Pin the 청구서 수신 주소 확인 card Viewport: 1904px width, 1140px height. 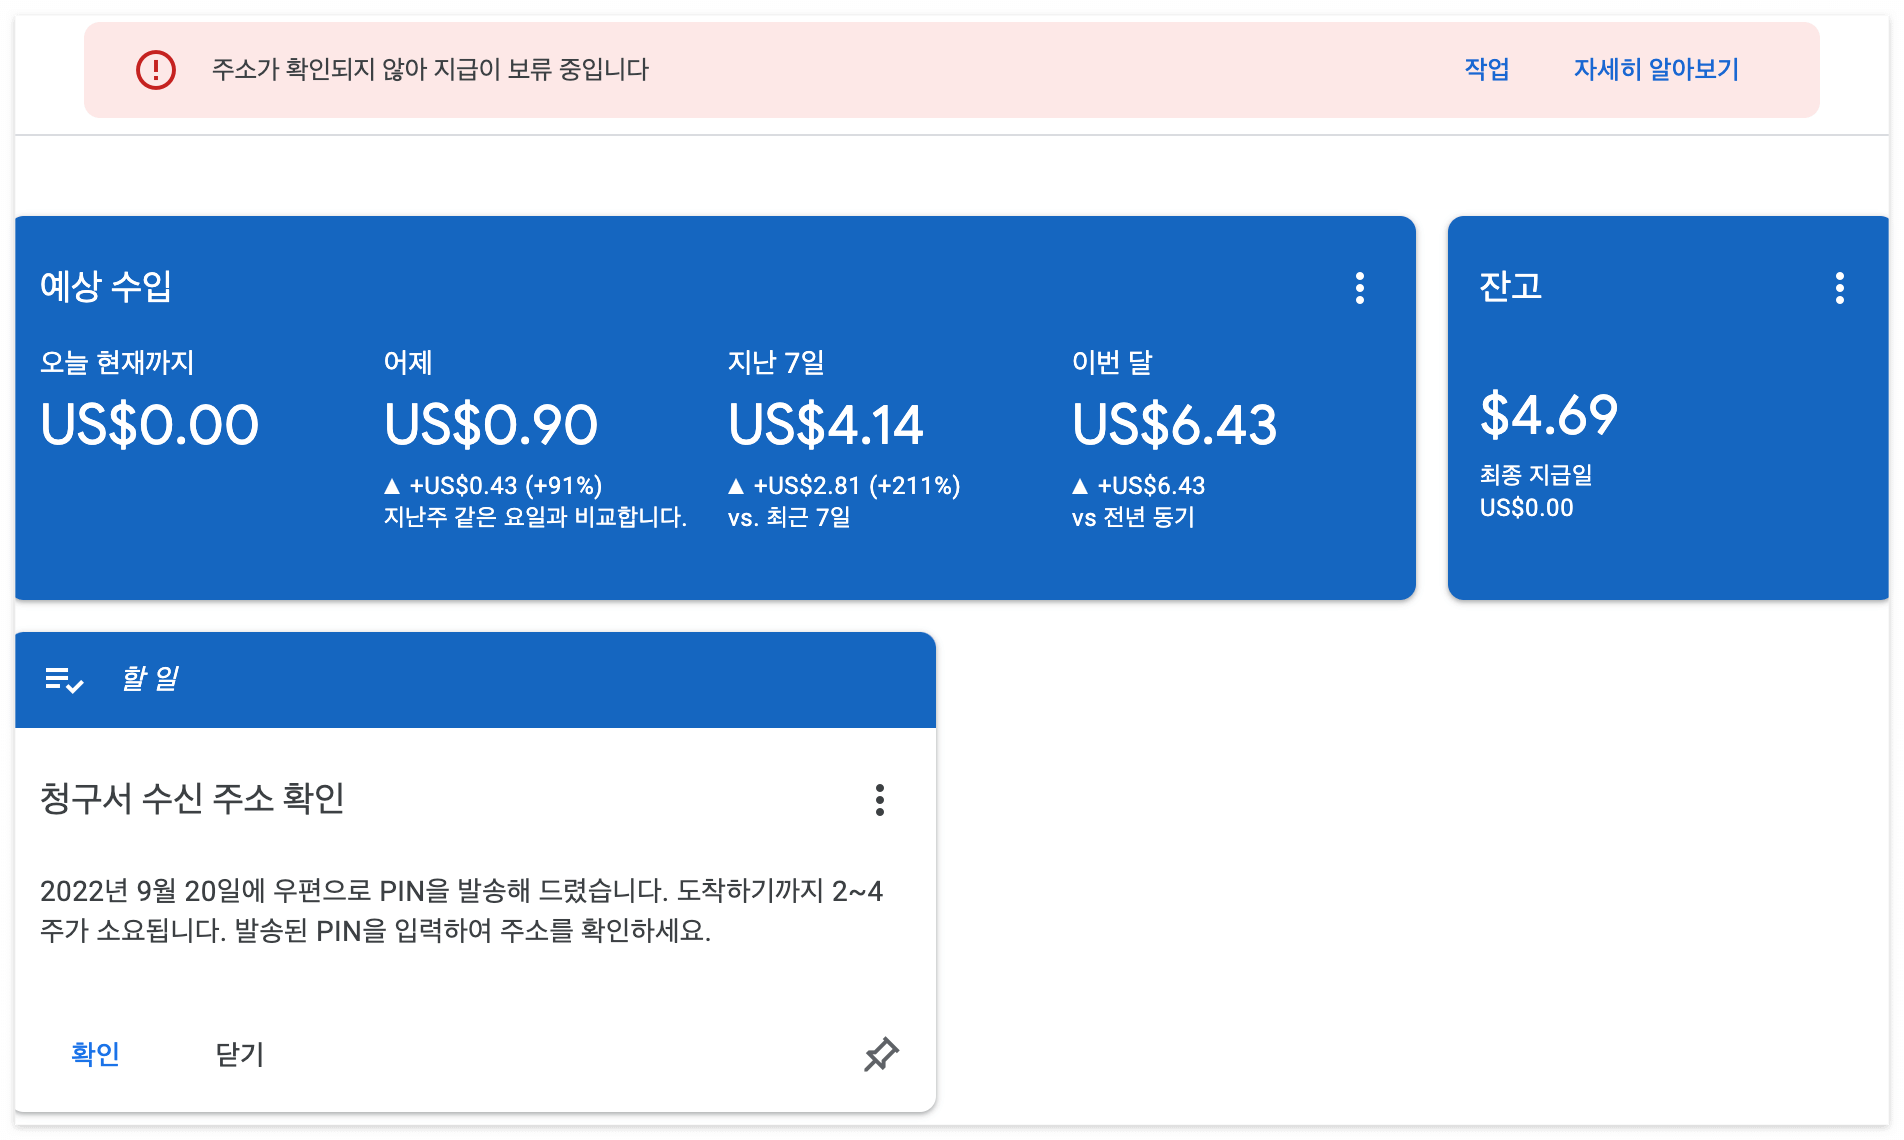(881, 1054)
